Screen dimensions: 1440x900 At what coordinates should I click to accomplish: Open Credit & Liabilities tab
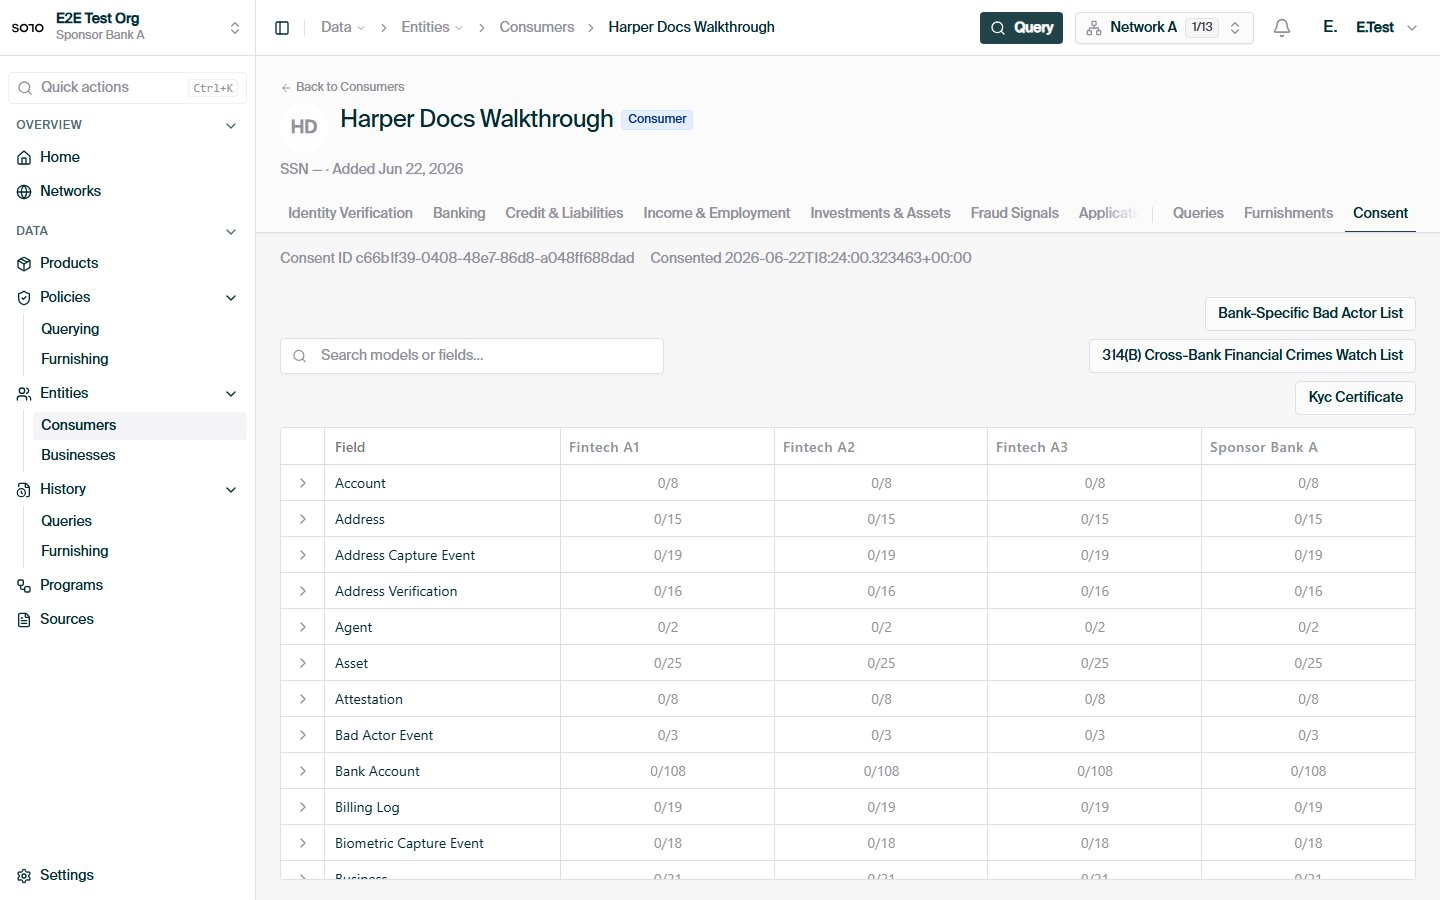point(564,213)
